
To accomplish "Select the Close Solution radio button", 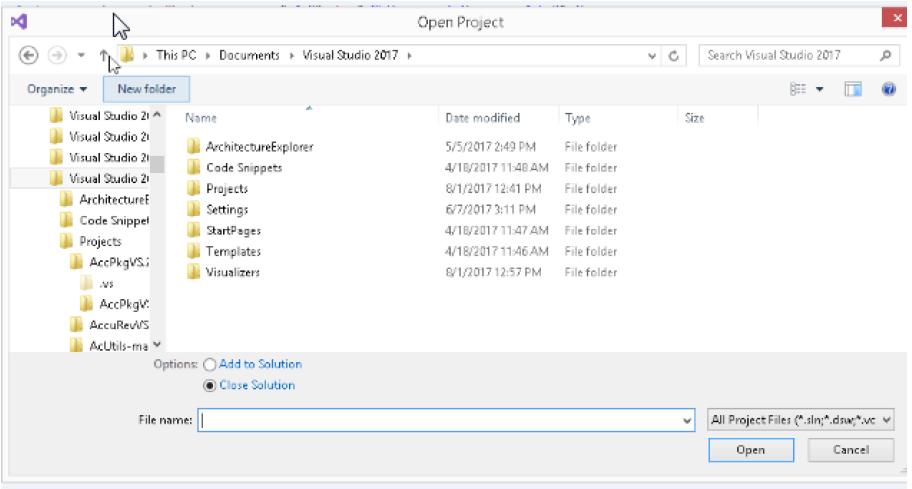I will coord(209,386).
